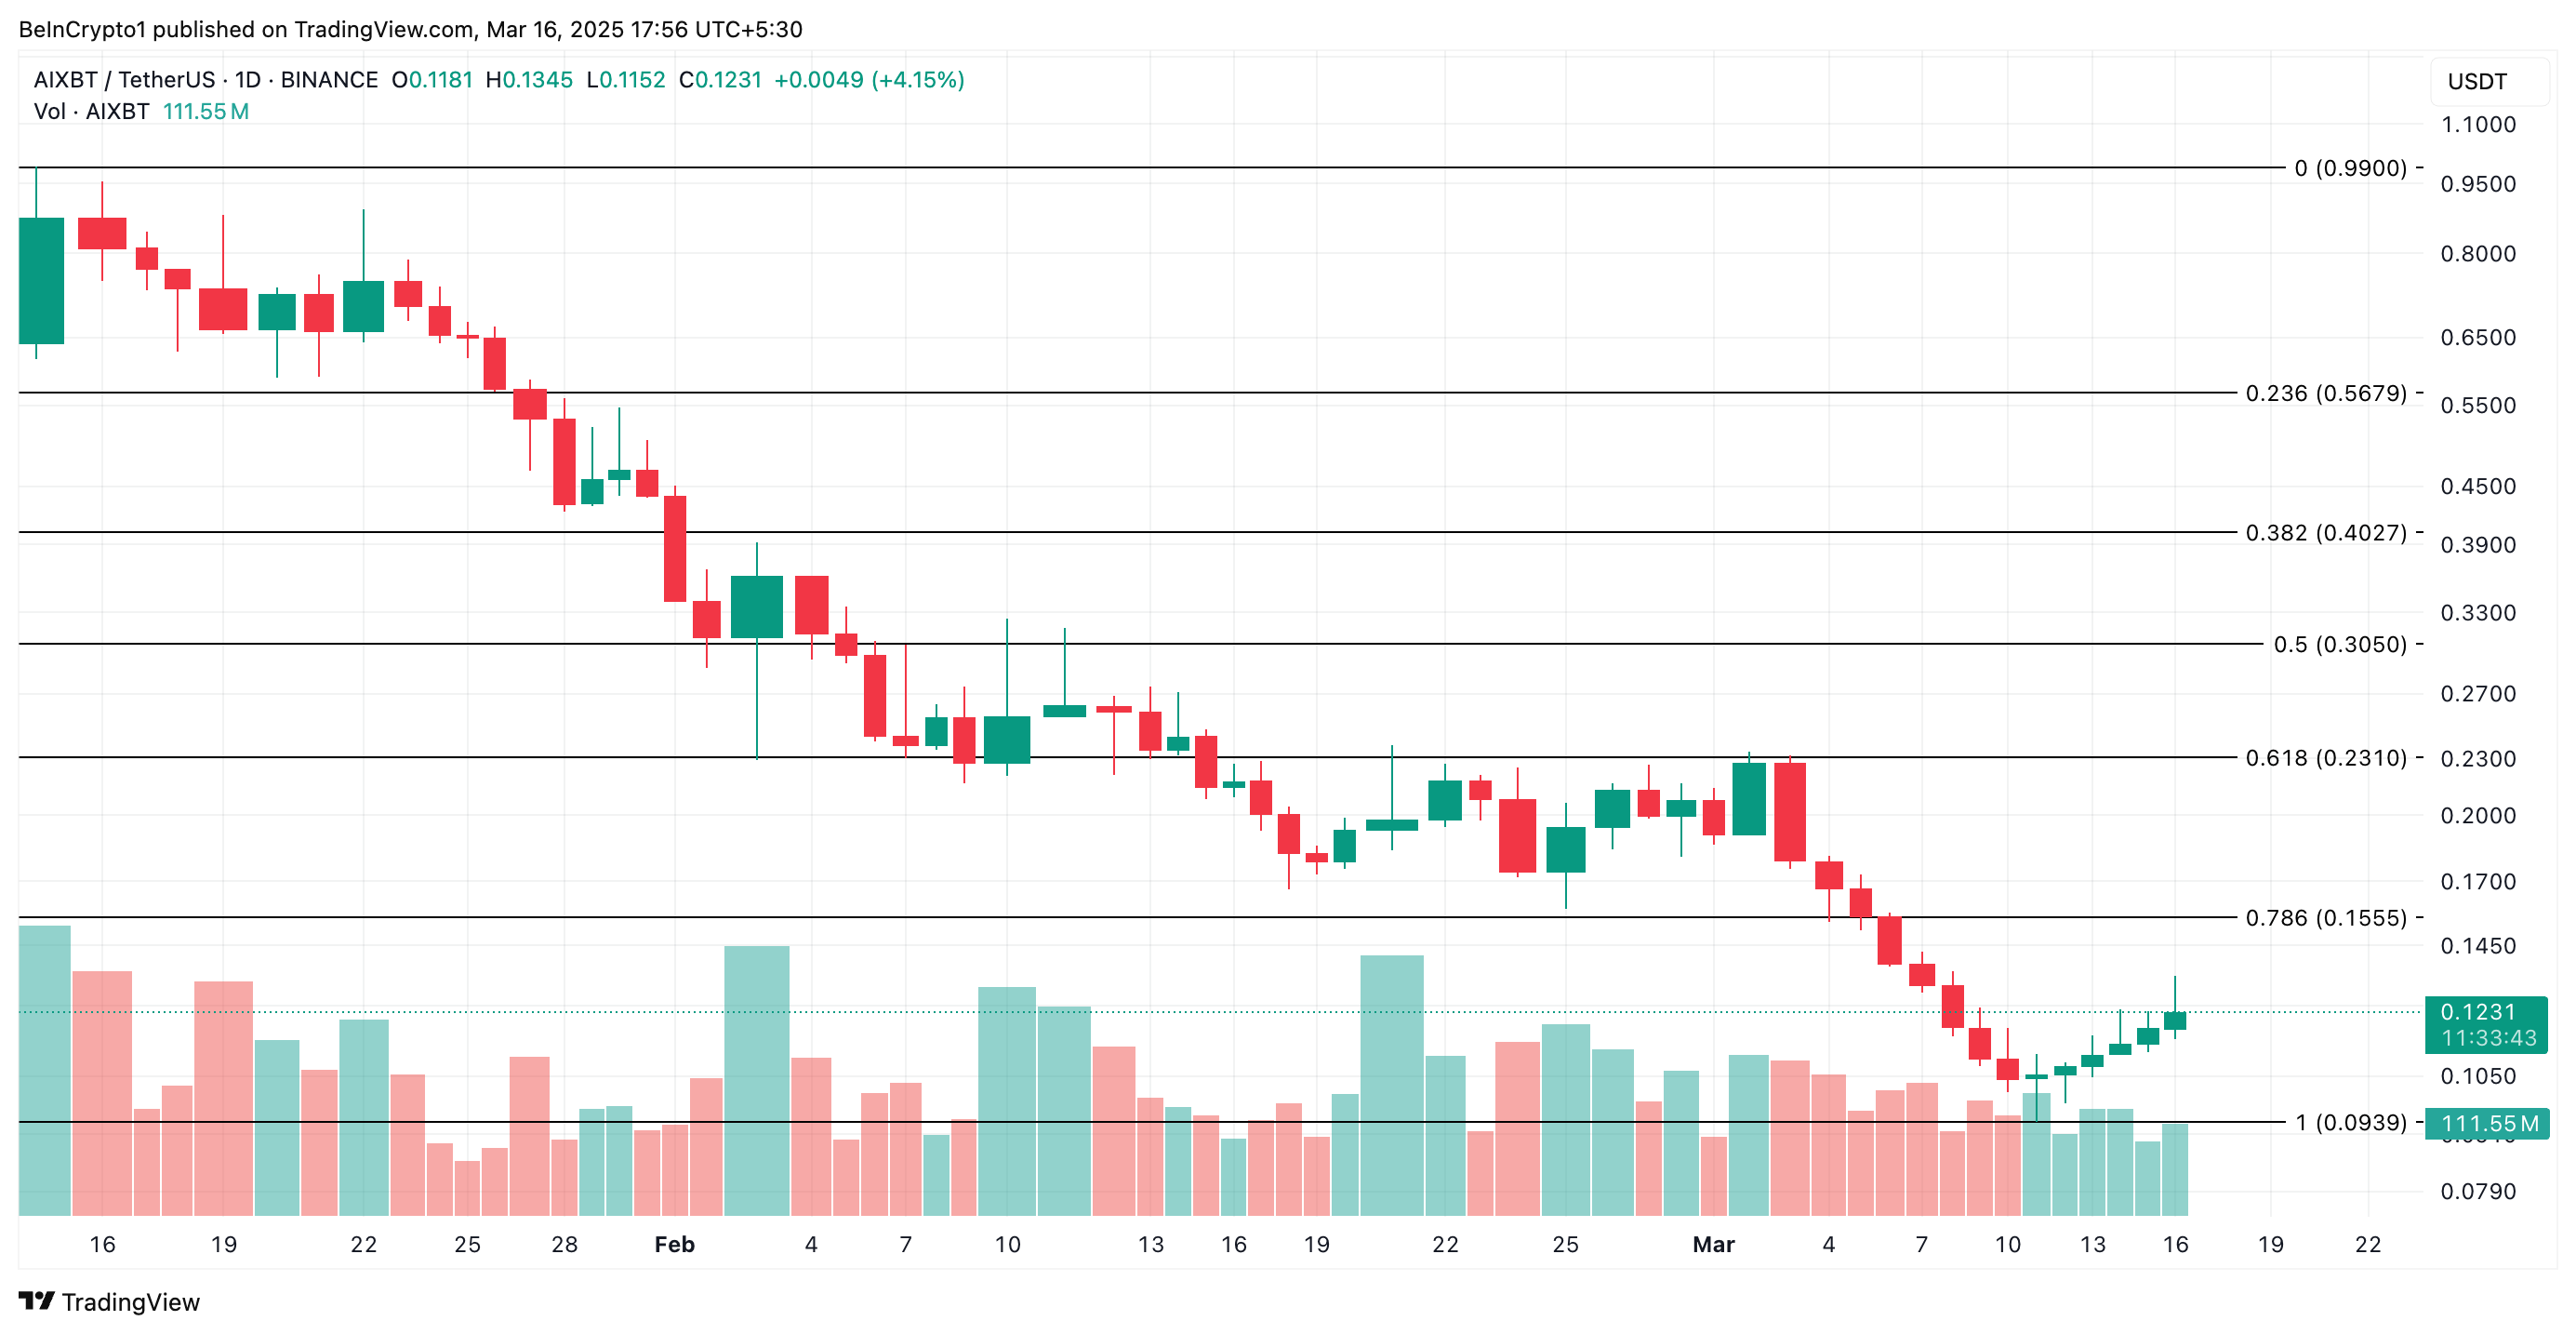Image resolution: width=2576 pixels, height=1334 pixels.
Task: Click the TradingView text link at bottom
Action: coord(130,1302)
